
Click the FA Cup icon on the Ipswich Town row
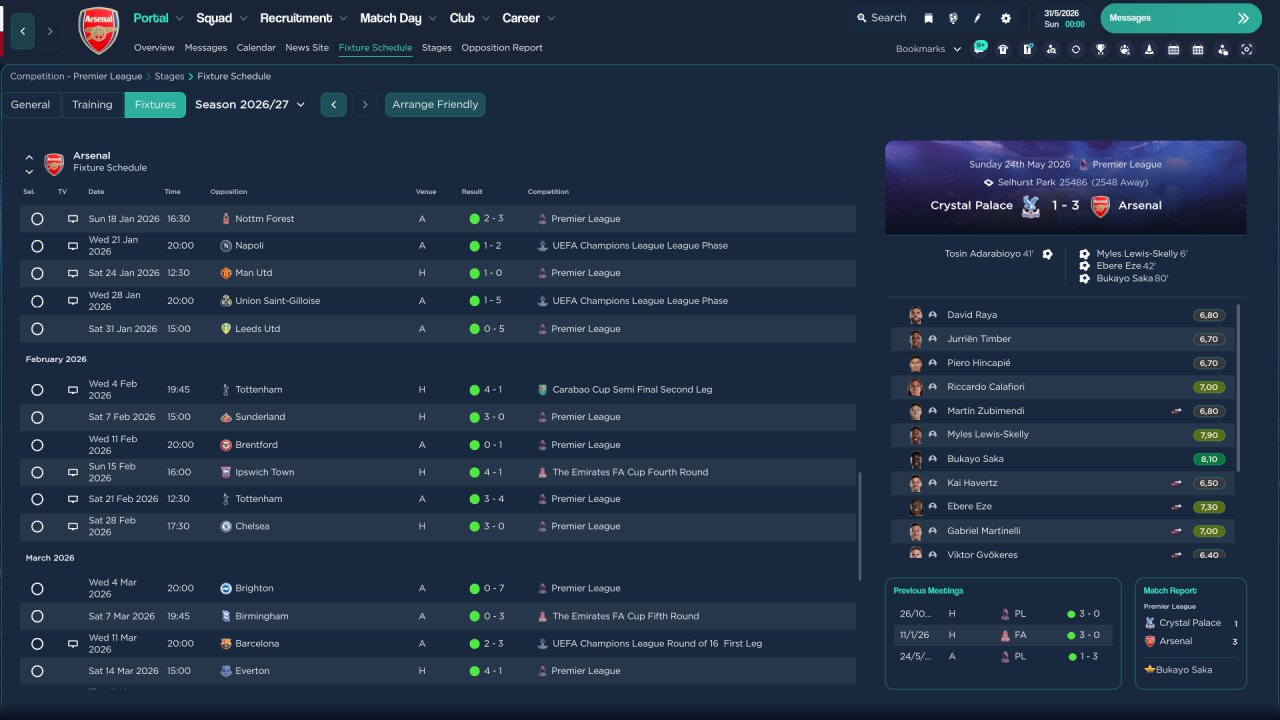pyautogui.click(x=542, y=472)
